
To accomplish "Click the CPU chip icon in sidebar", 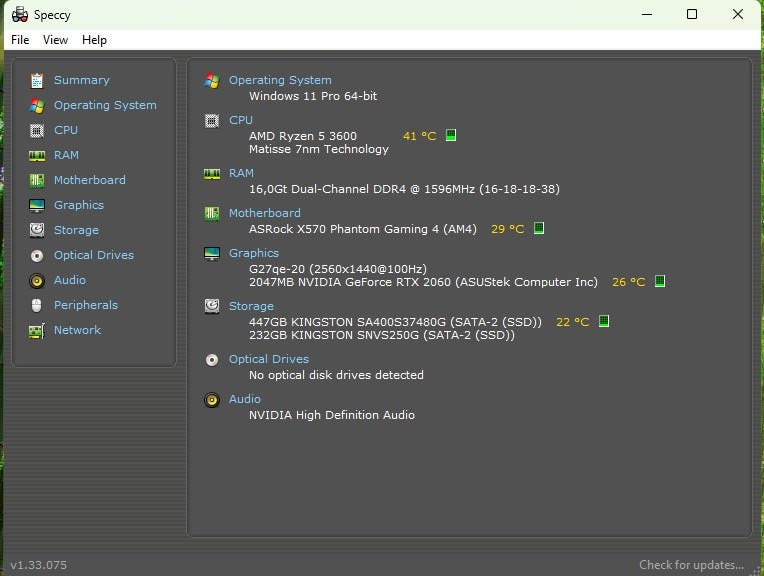I will (37, 130).
